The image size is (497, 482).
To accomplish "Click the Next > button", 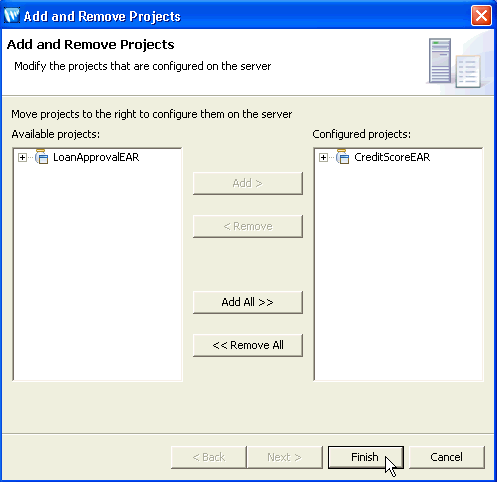I will (285, 457).
